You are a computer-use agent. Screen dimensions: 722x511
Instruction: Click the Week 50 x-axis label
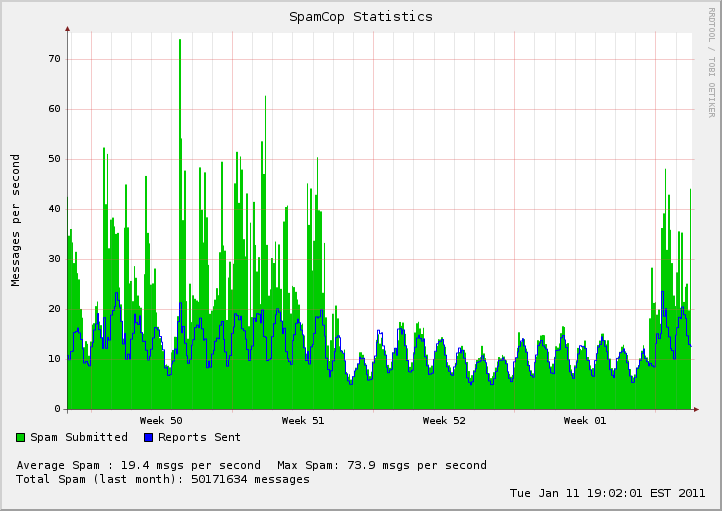[161, 421]
